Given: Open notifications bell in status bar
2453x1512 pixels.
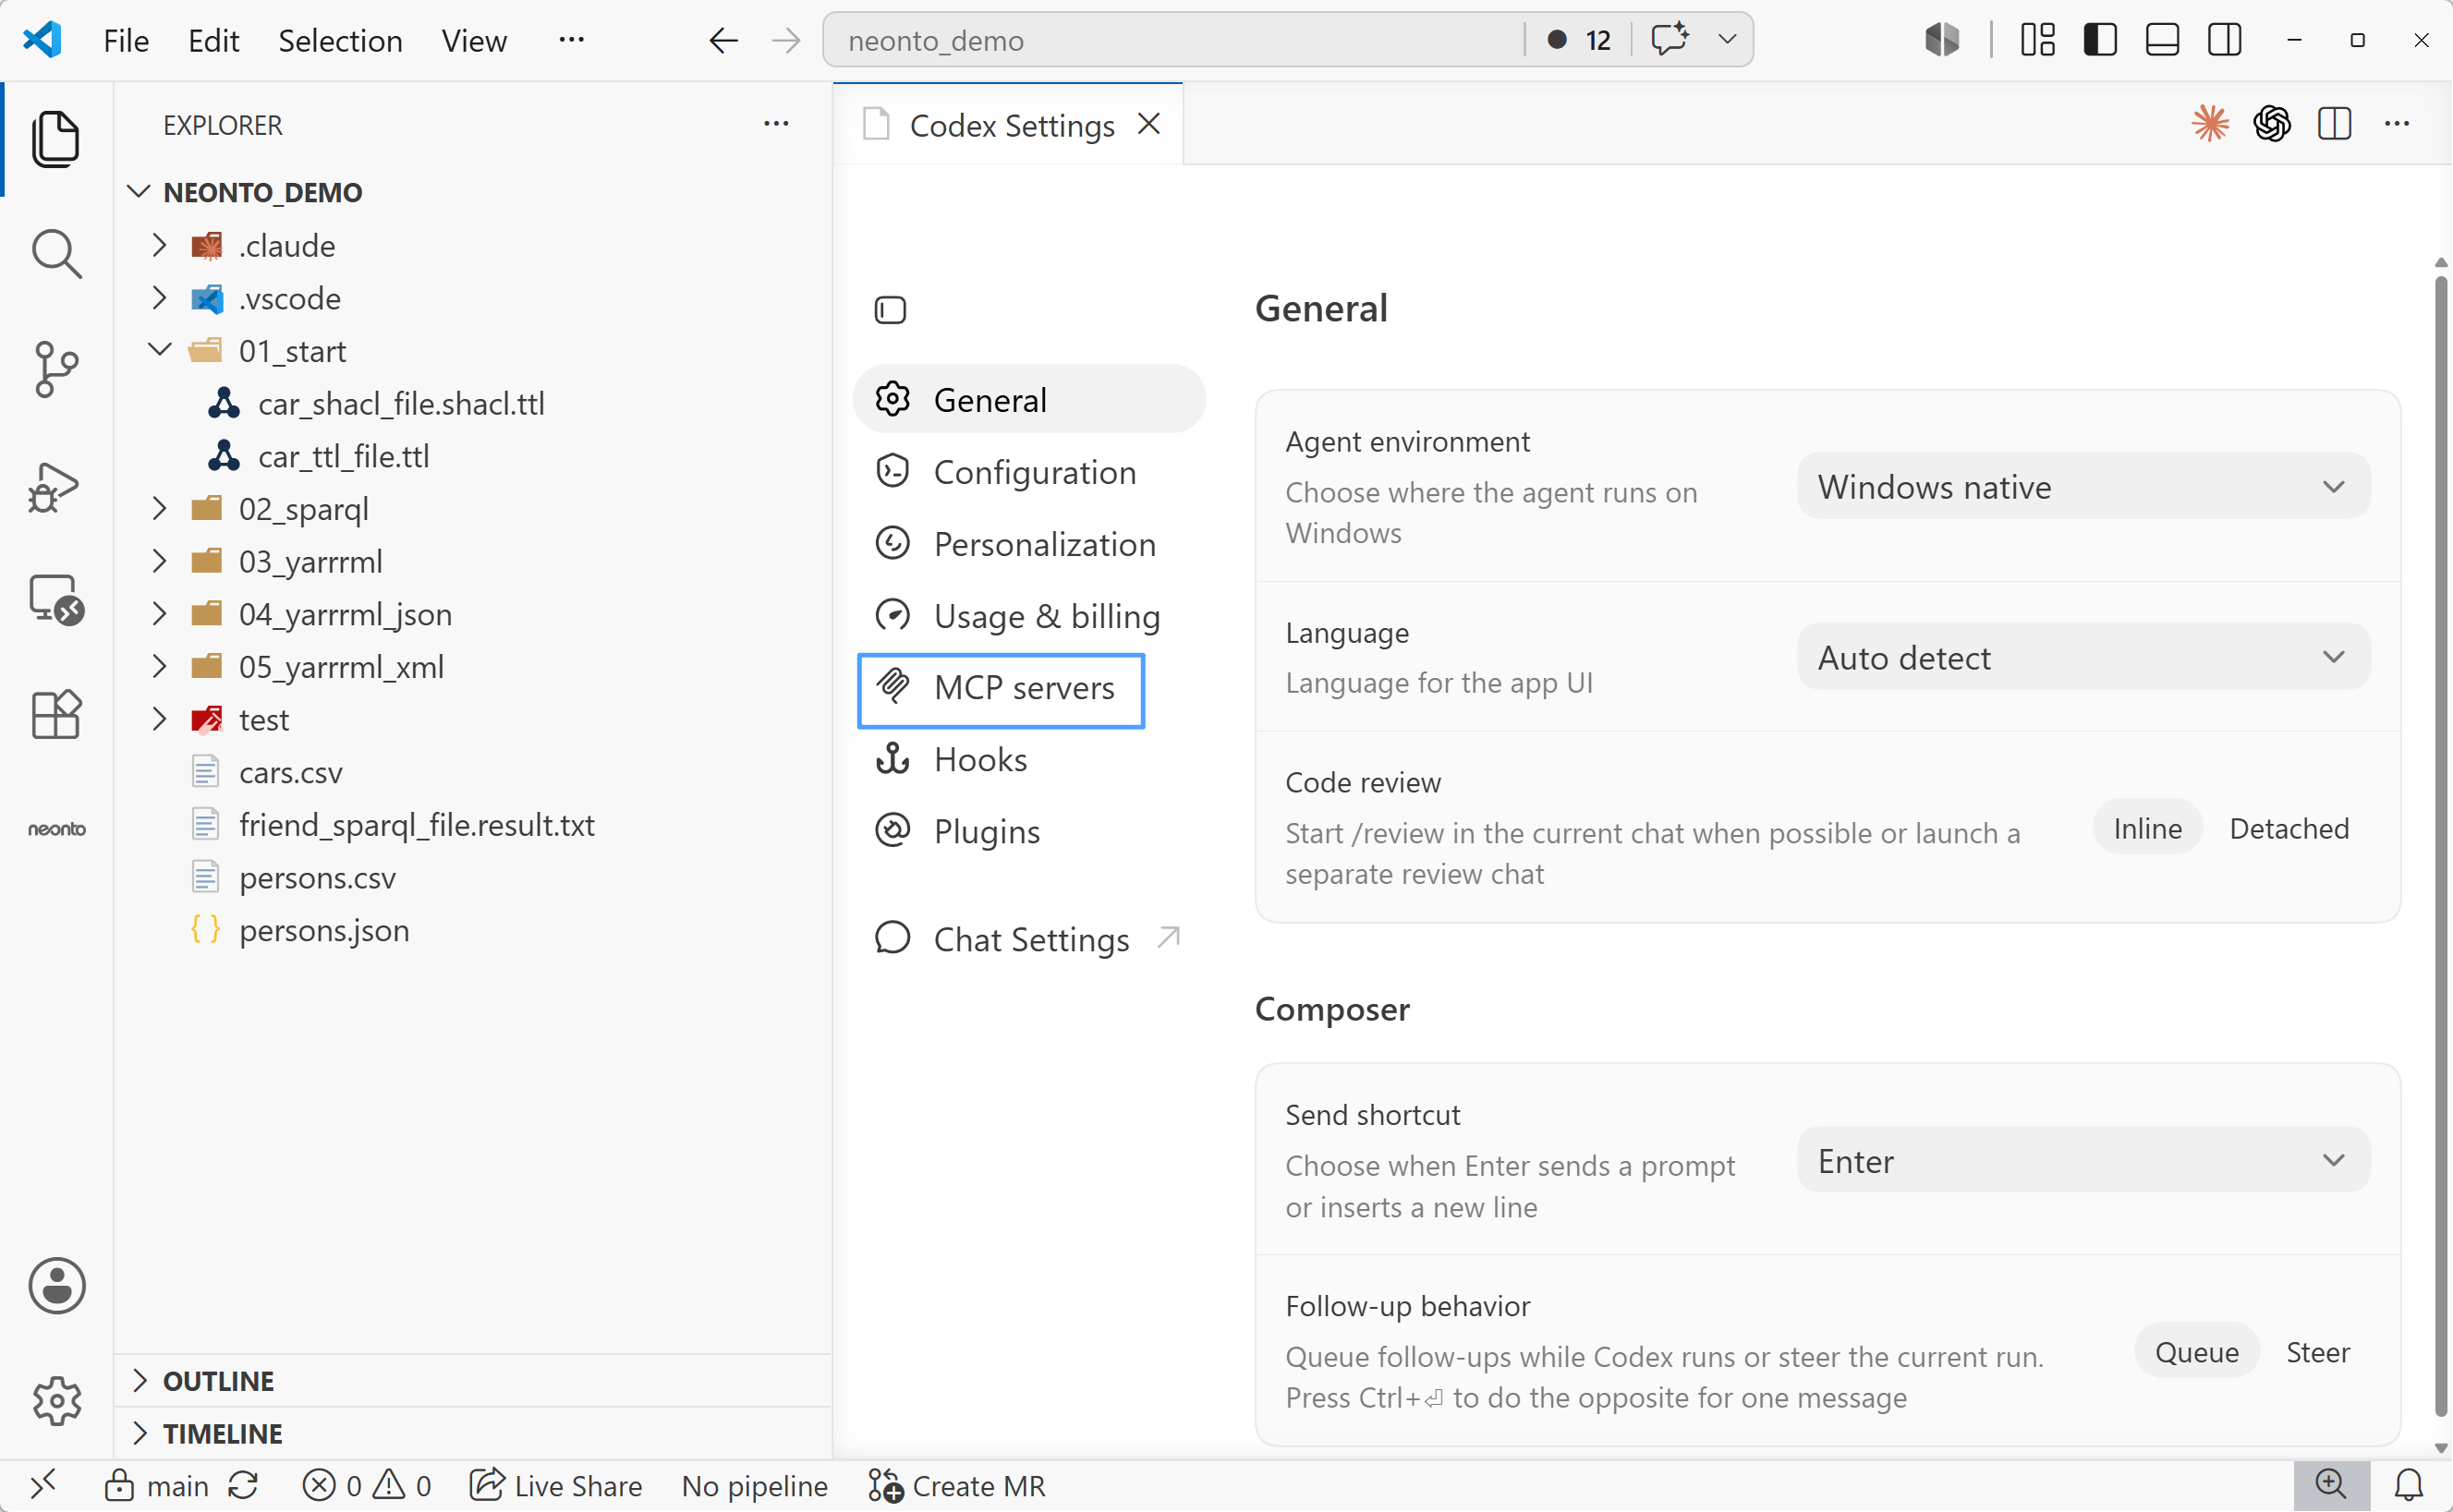Looking at the screenshot, I should (2409, 1485).
